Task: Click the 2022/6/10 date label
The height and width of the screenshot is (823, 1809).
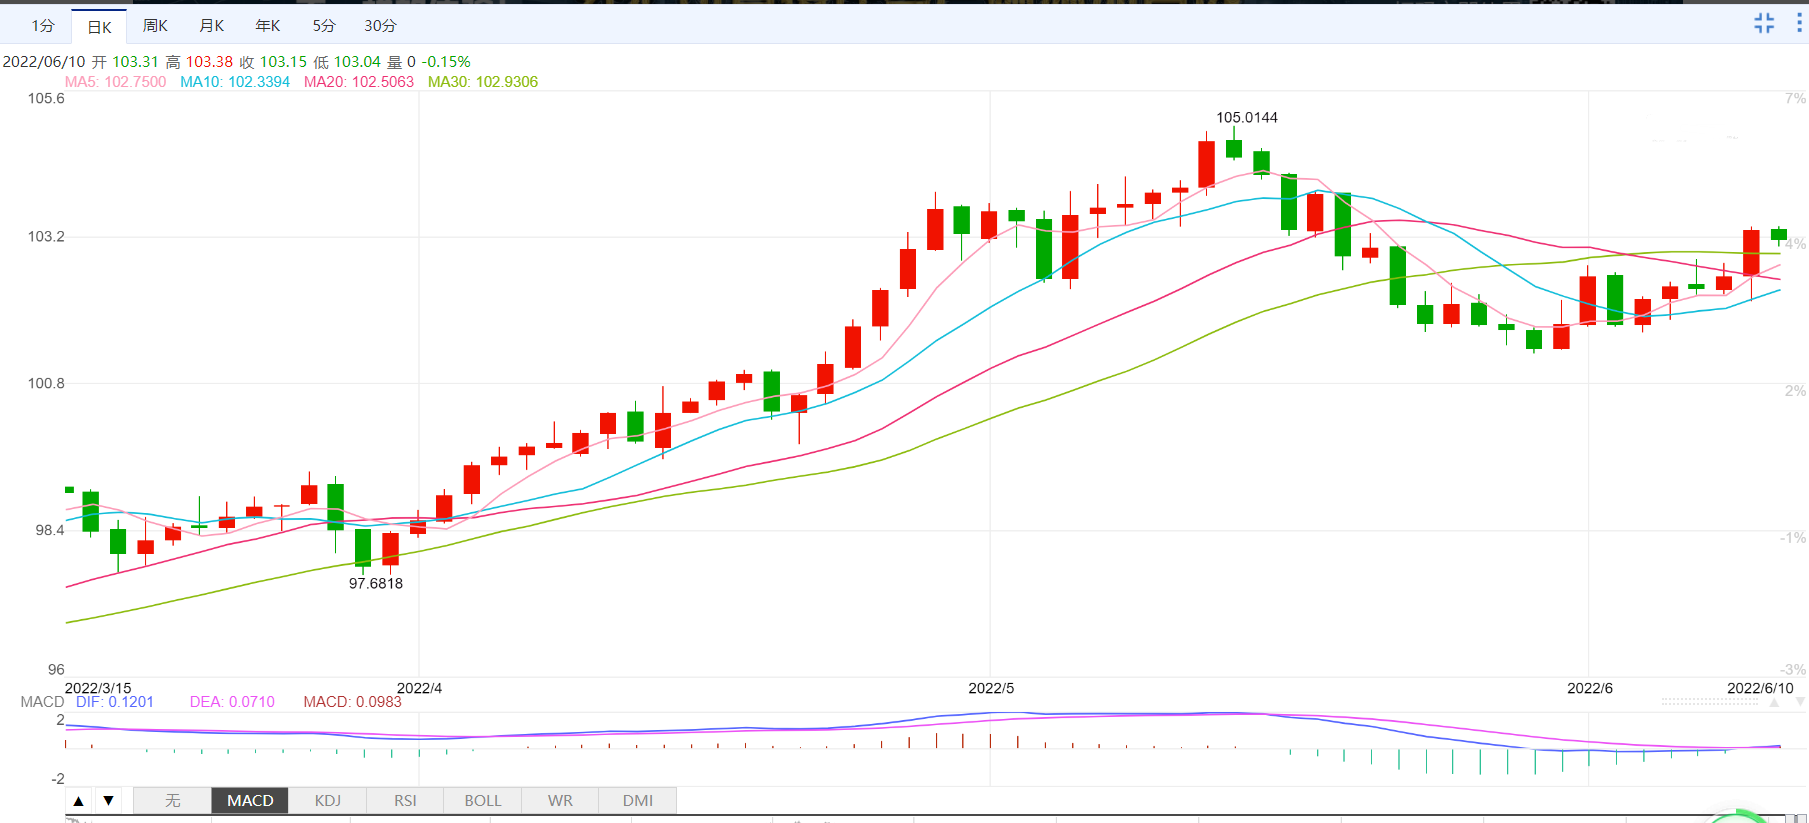Action: coord(1760,688)
